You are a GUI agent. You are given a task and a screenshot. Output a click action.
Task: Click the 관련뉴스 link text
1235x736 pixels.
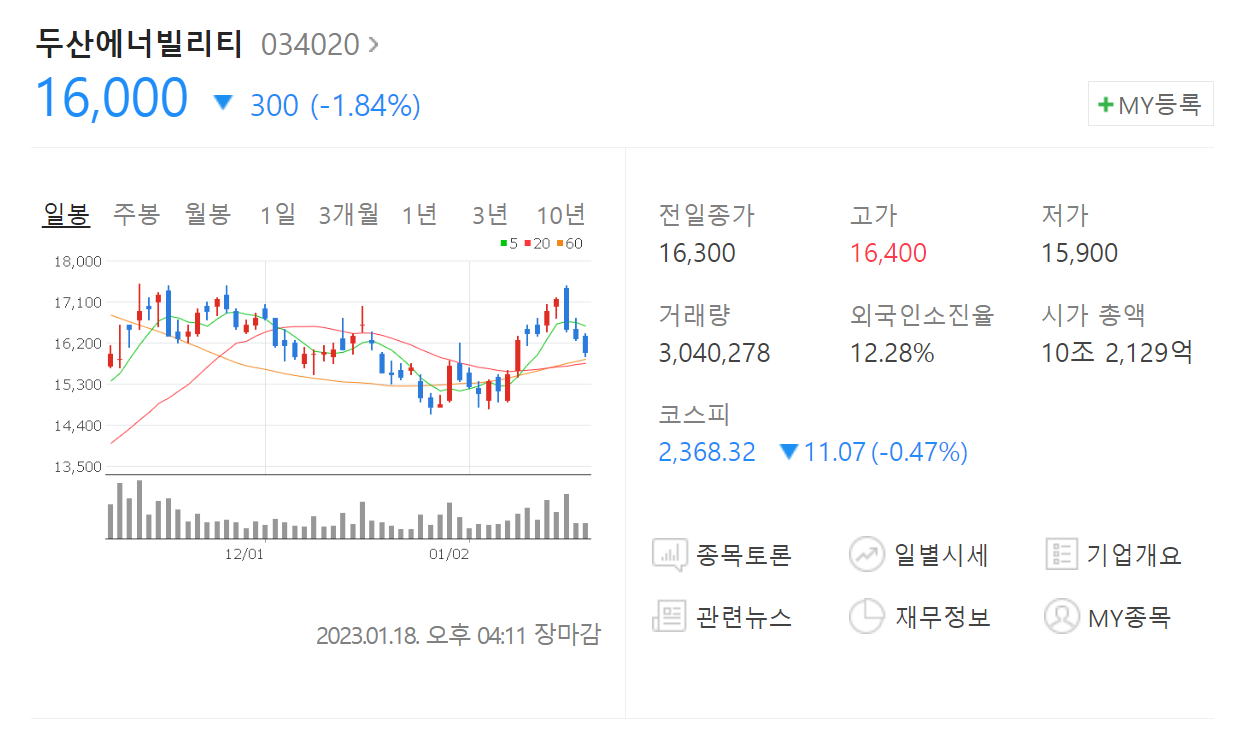click(x=743, y=617)
